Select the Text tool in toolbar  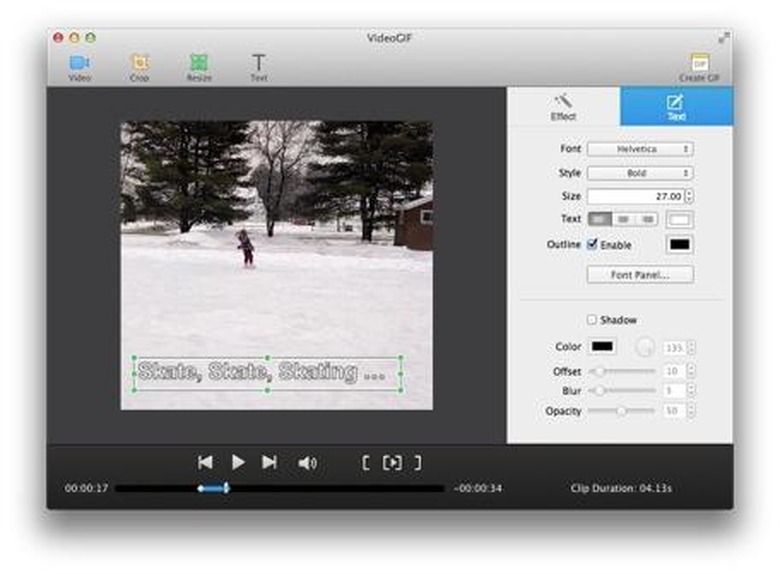259,68
